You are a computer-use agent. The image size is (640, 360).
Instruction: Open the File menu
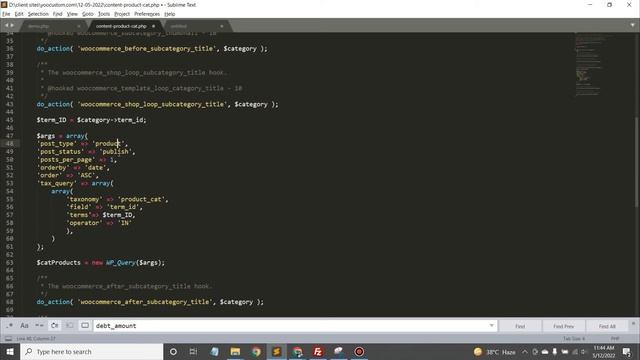coord(6,14)
